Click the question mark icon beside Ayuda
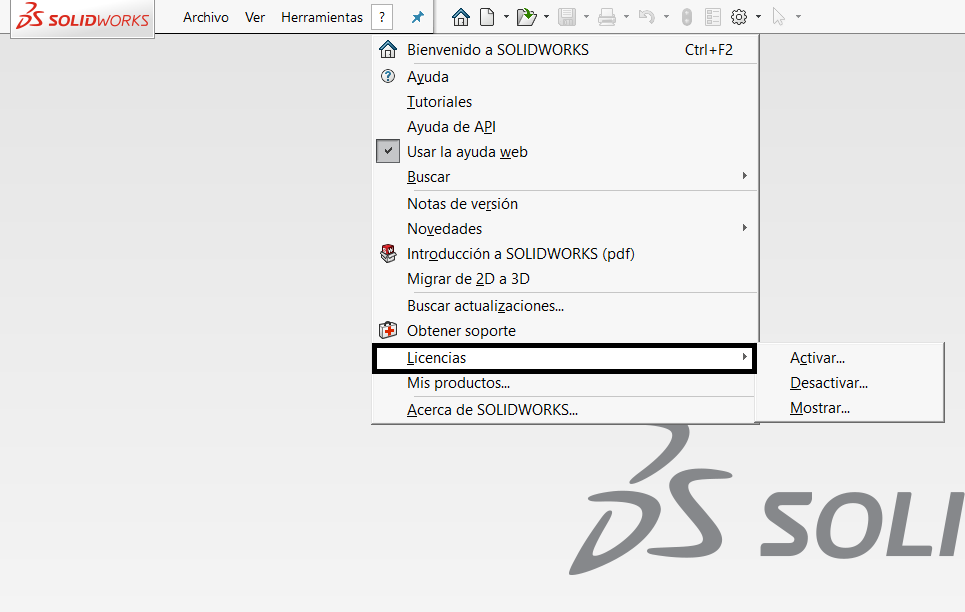Viewport: 965px width, 612px height. (x=388, y=76)
